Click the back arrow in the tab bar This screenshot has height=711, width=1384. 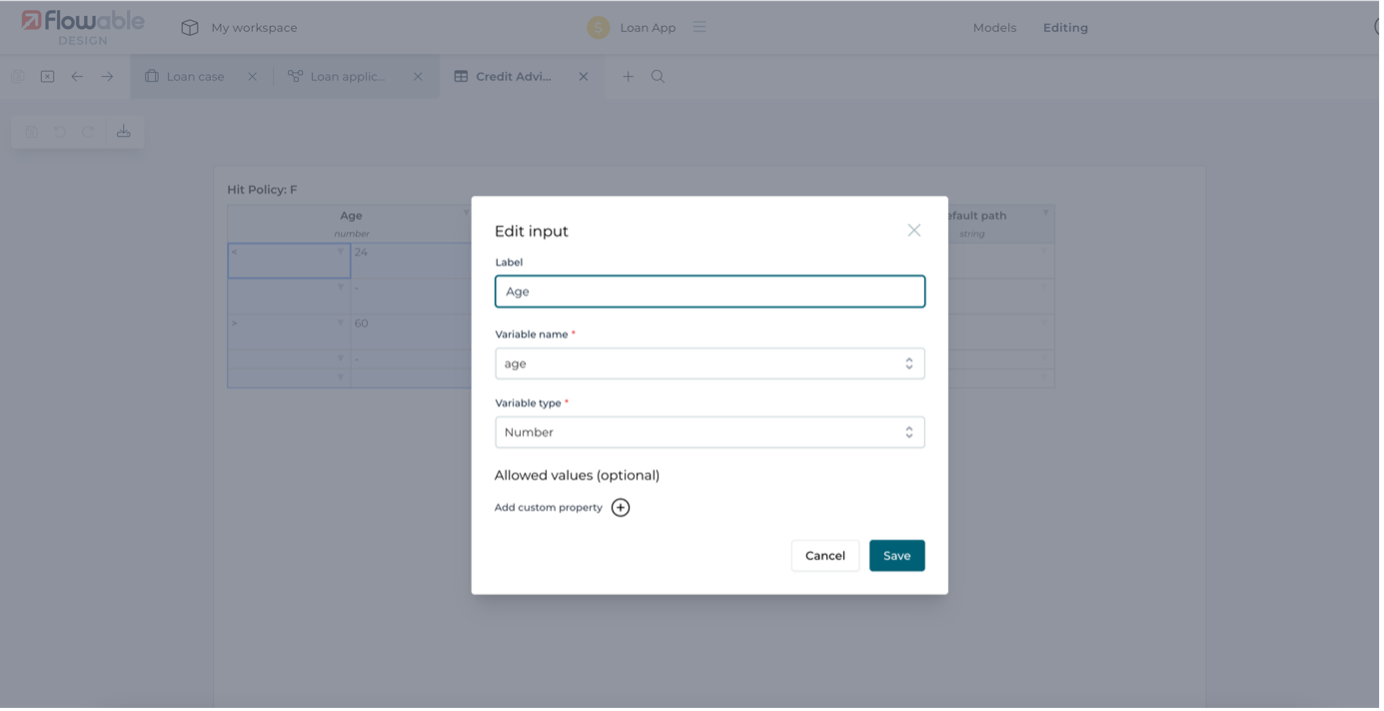77,75
